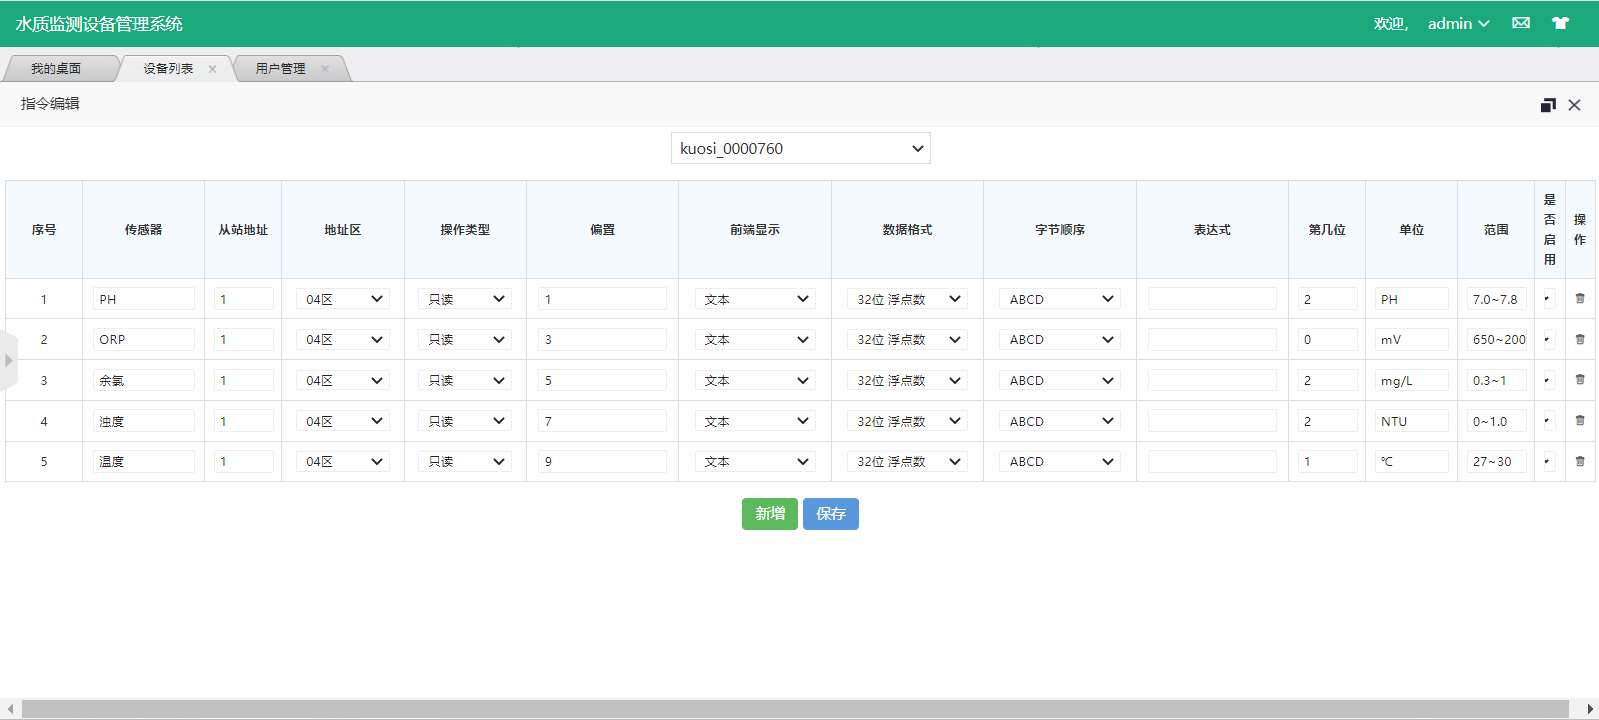Viewport: 1599px width, 720px height.
Task: Open the 是否启用 selector for PH row
Action: [1548, 299]
